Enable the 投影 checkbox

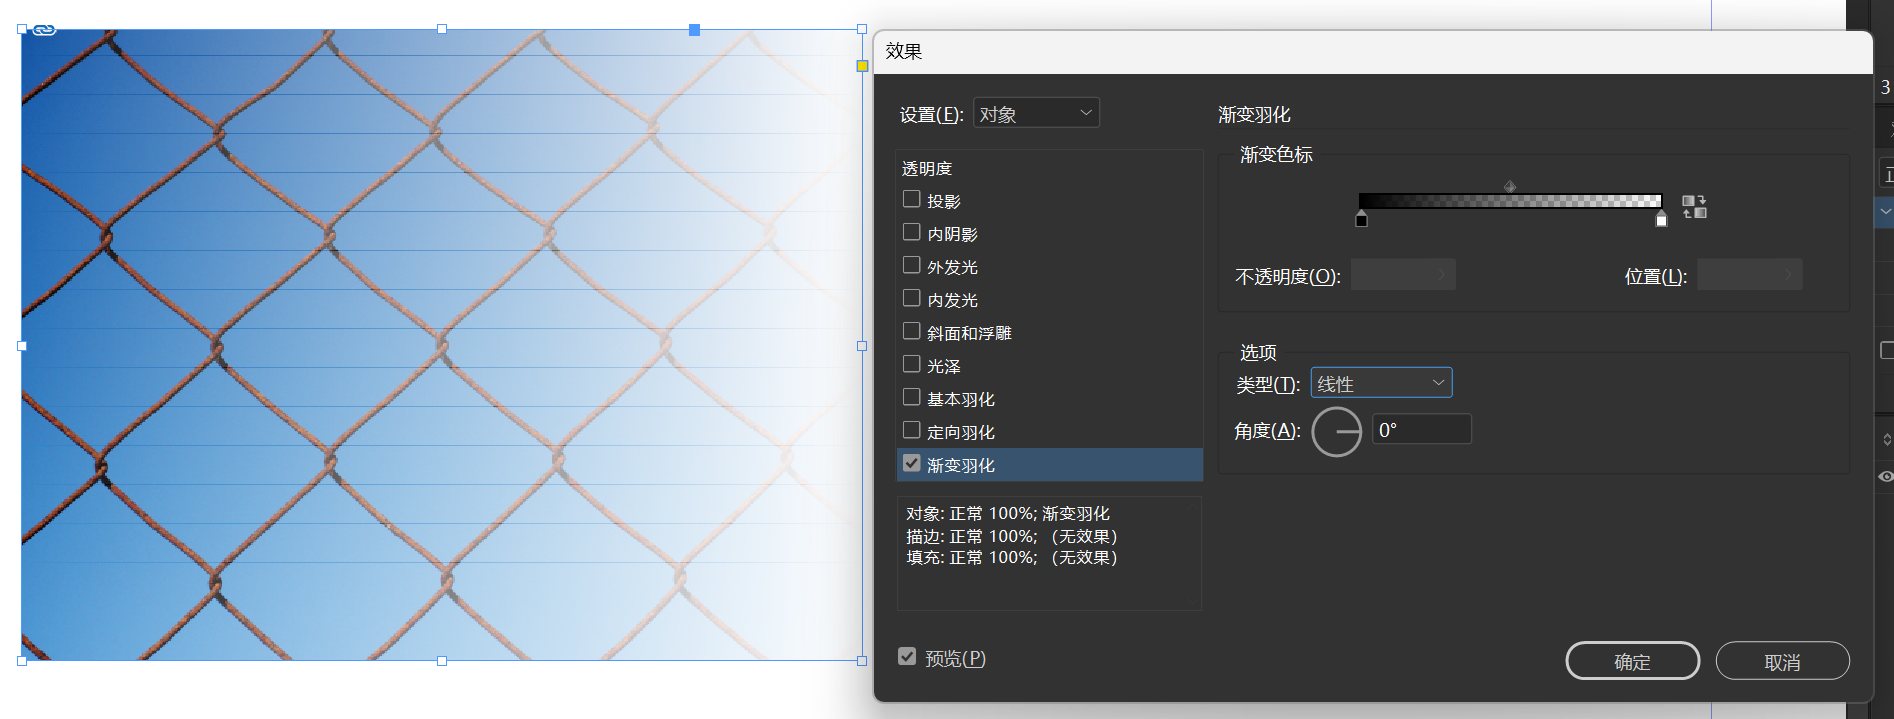(911, 199)
